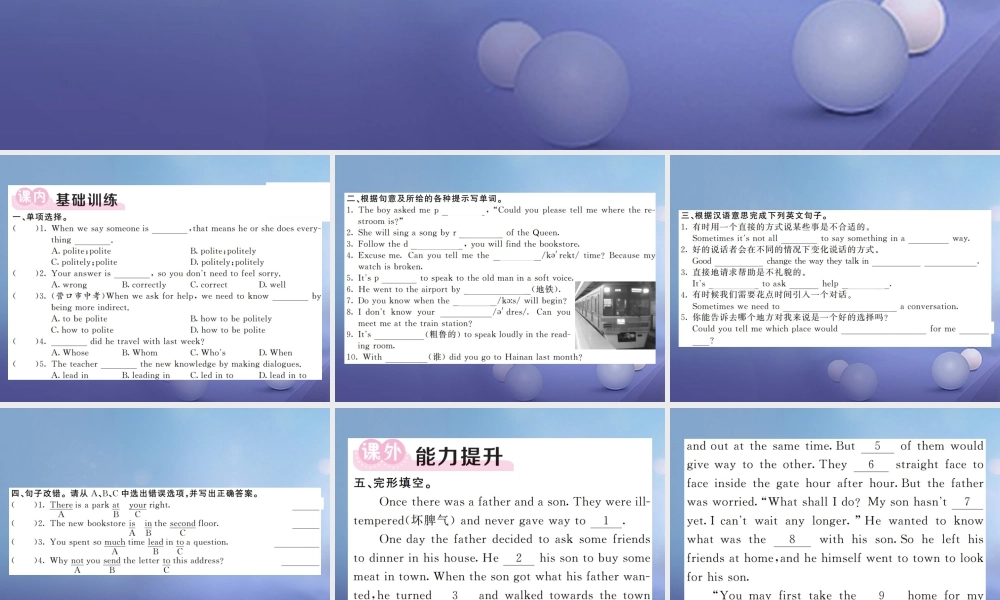This screenshot has width=1000, height=600.
Task: Click the pink 课内 badge
Action: (30, 198)
